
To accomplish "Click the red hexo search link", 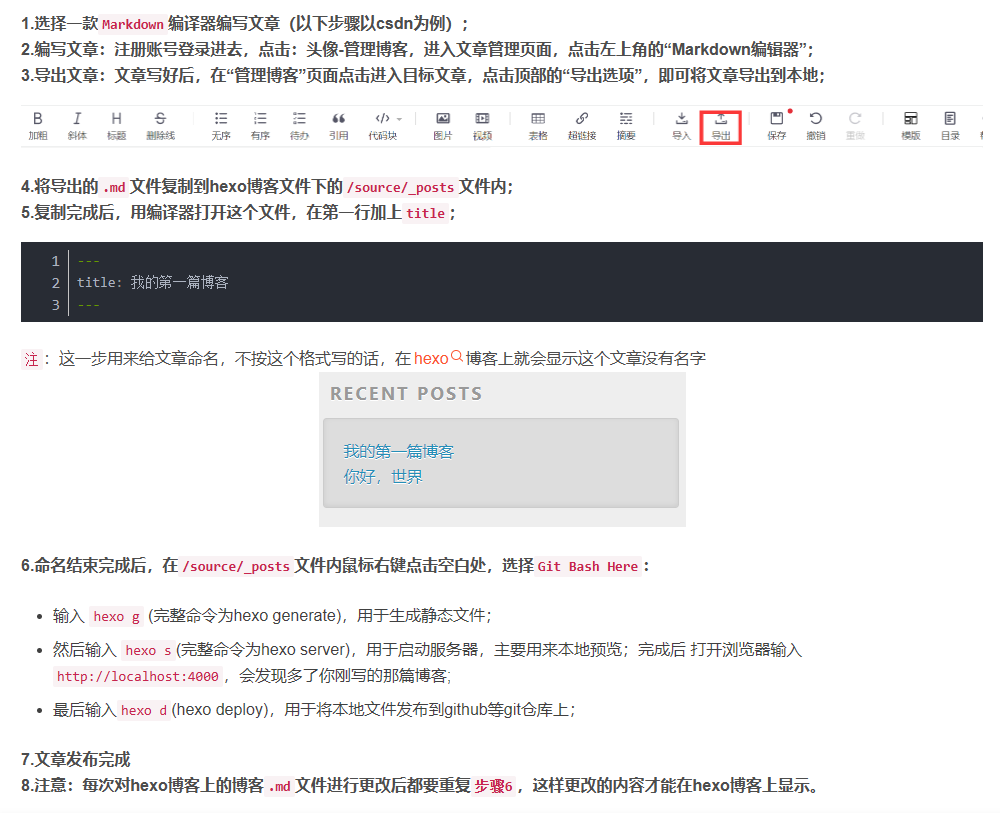I will [x=431, y=358].
